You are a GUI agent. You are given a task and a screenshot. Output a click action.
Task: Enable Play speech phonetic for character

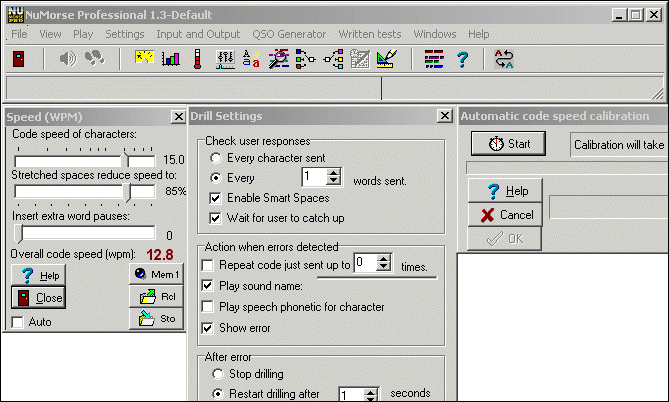click(x=208, y=306)
